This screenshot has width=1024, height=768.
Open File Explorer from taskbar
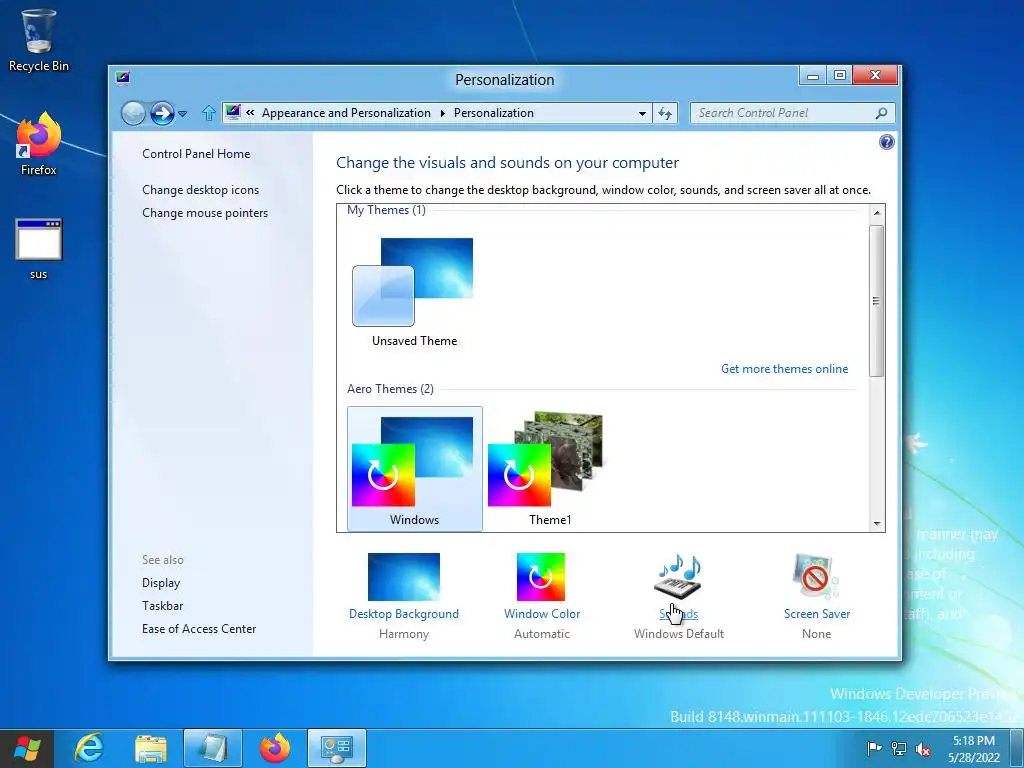pyautogui.click(x=151, y=748)
